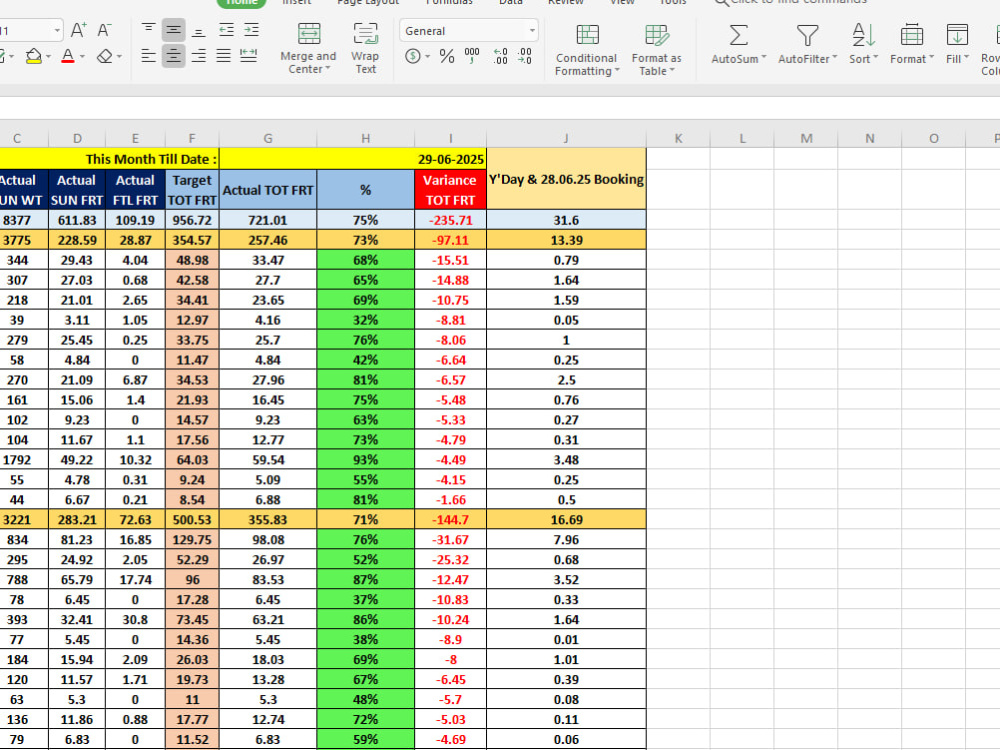The image size is (1000, 750).
Task: Select cell with value 956.72
Action: (x=192, y=220)
